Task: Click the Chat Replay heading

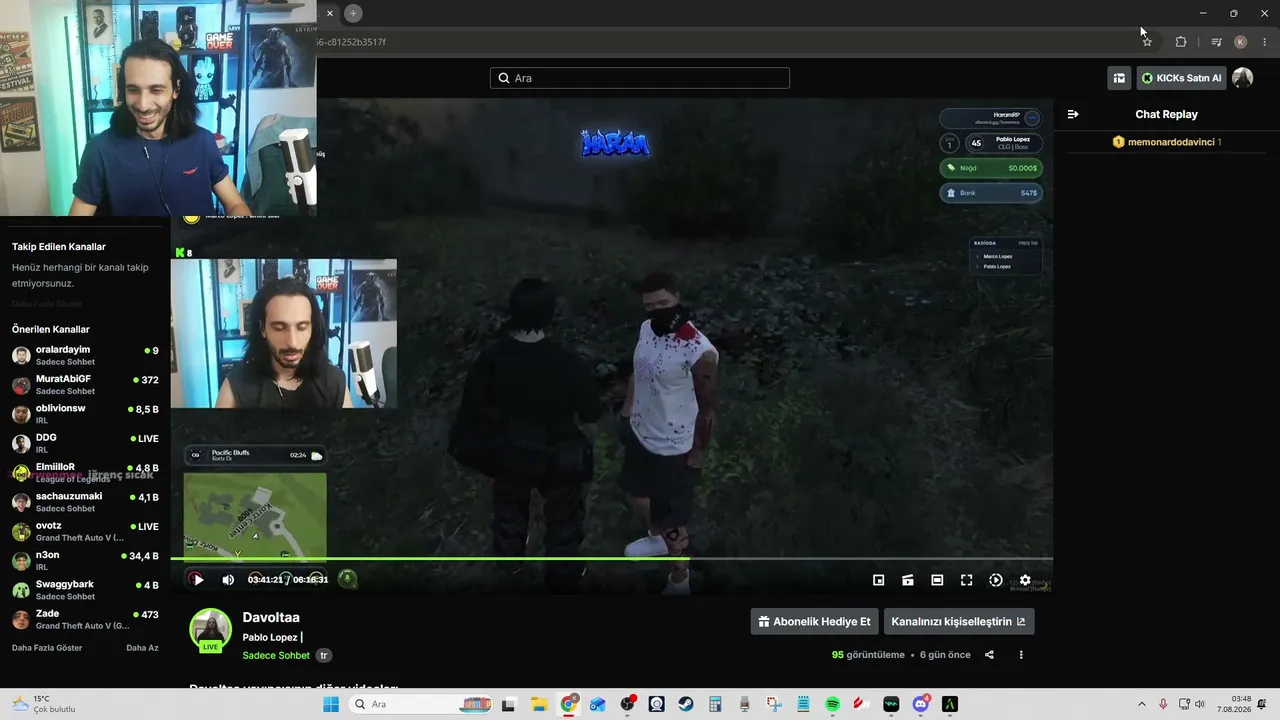Action: [1166, 114]
